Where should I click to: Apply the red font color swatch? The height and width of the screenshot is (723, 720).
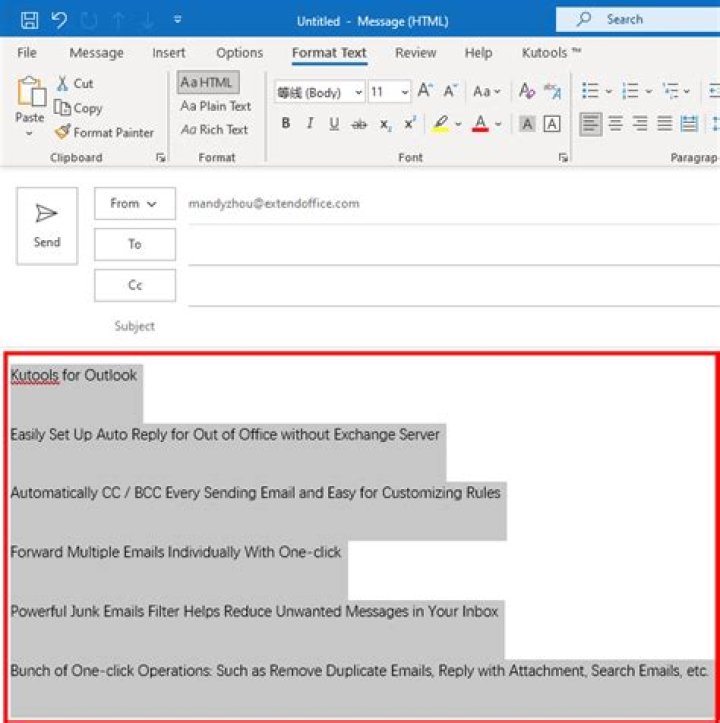pyautogui.click(x=481, y=124)
